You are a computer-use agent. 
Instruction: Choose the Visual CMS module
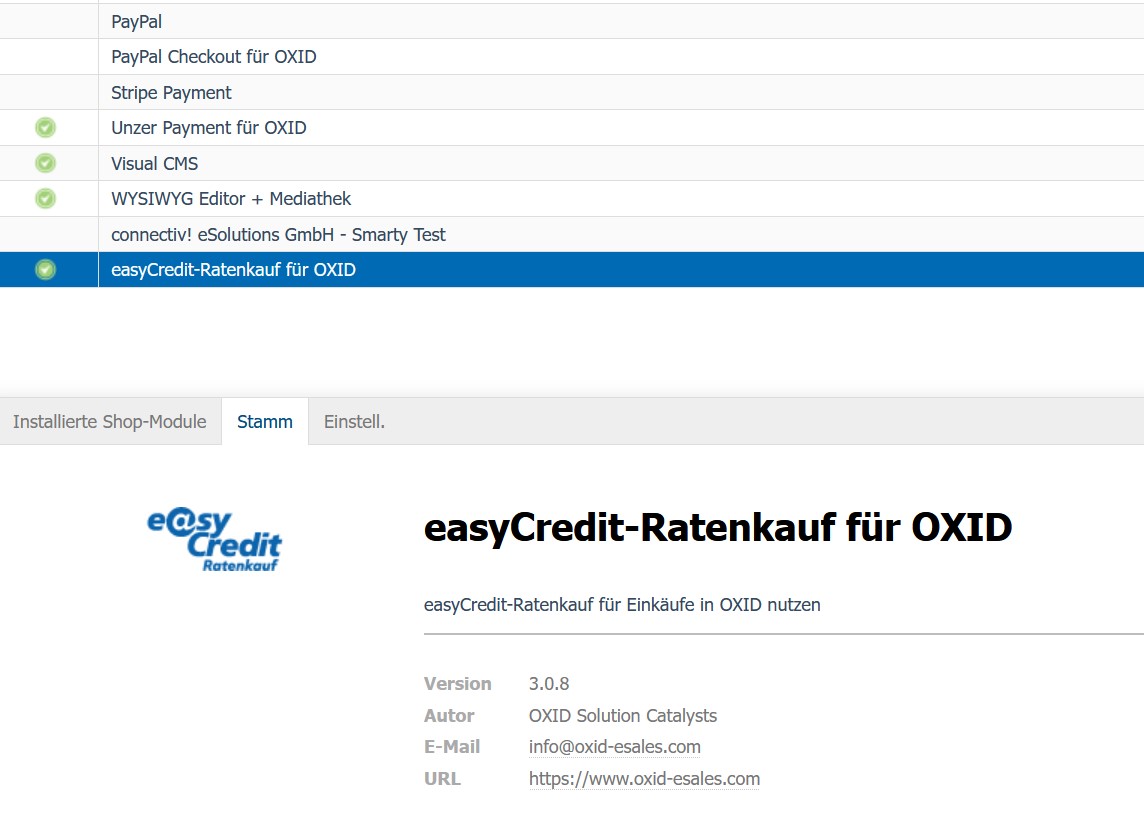pos(154,164)
